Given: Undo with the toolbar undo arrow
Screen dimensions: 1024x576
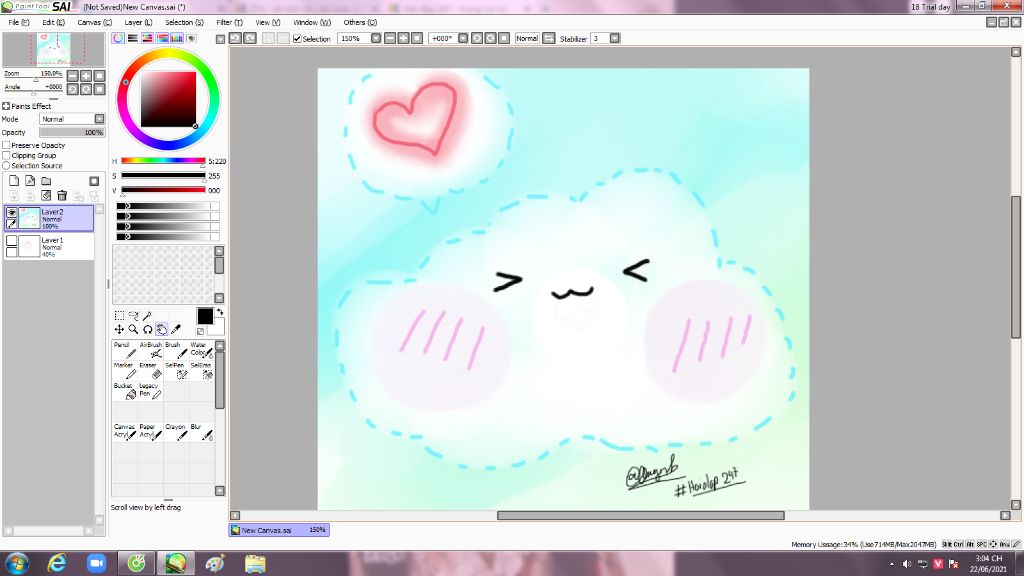Looking at the screenshot, I should coord(236,39).
